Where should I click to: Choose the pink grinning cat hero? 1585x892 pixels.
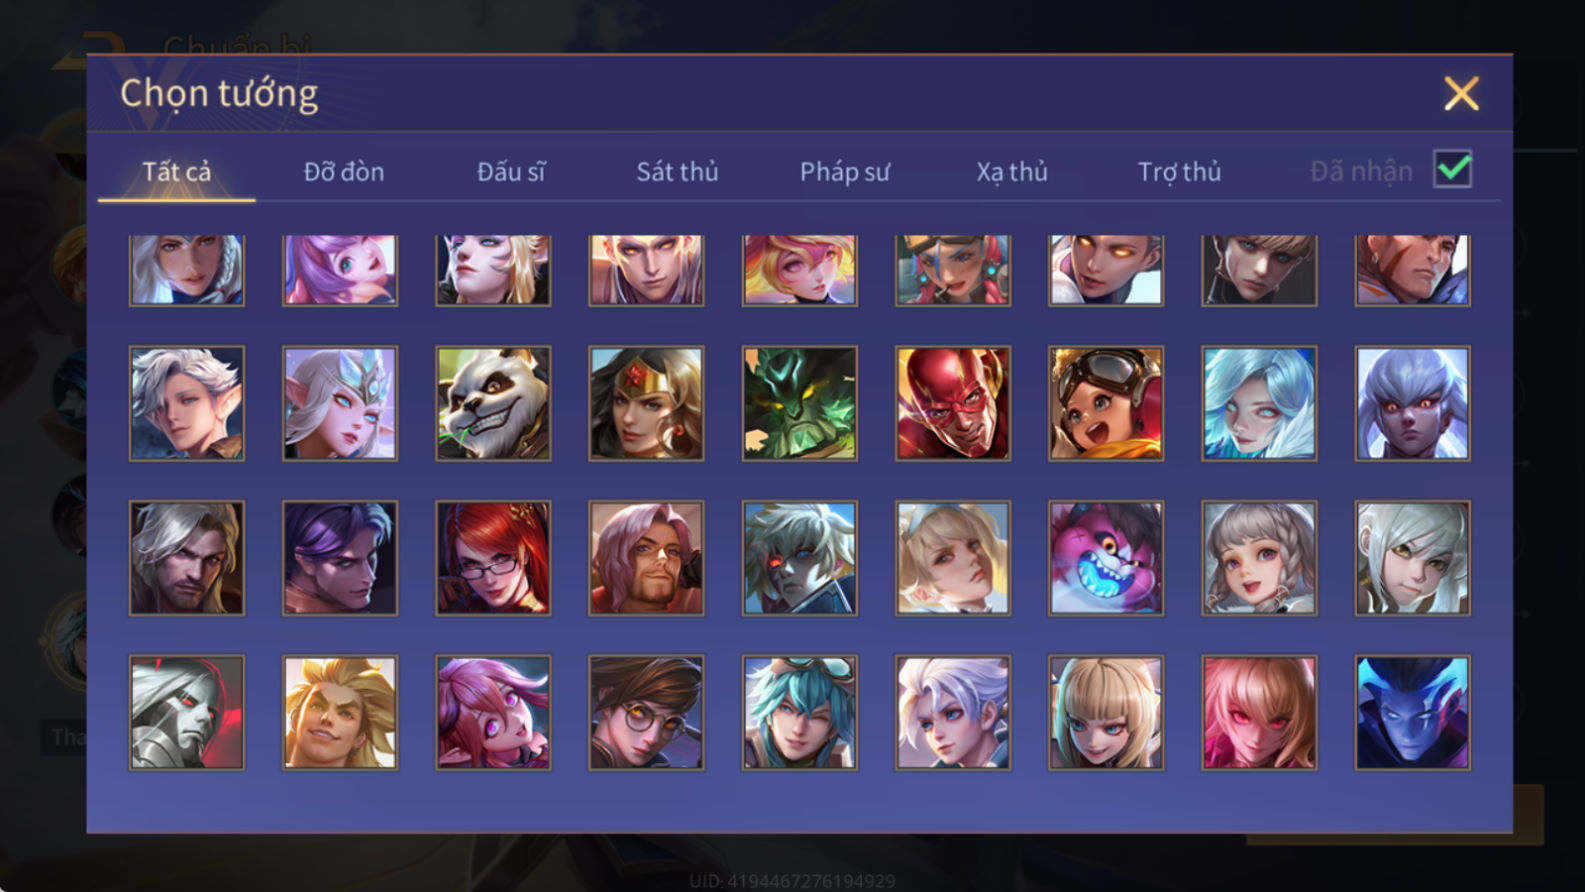(1106, 558)
